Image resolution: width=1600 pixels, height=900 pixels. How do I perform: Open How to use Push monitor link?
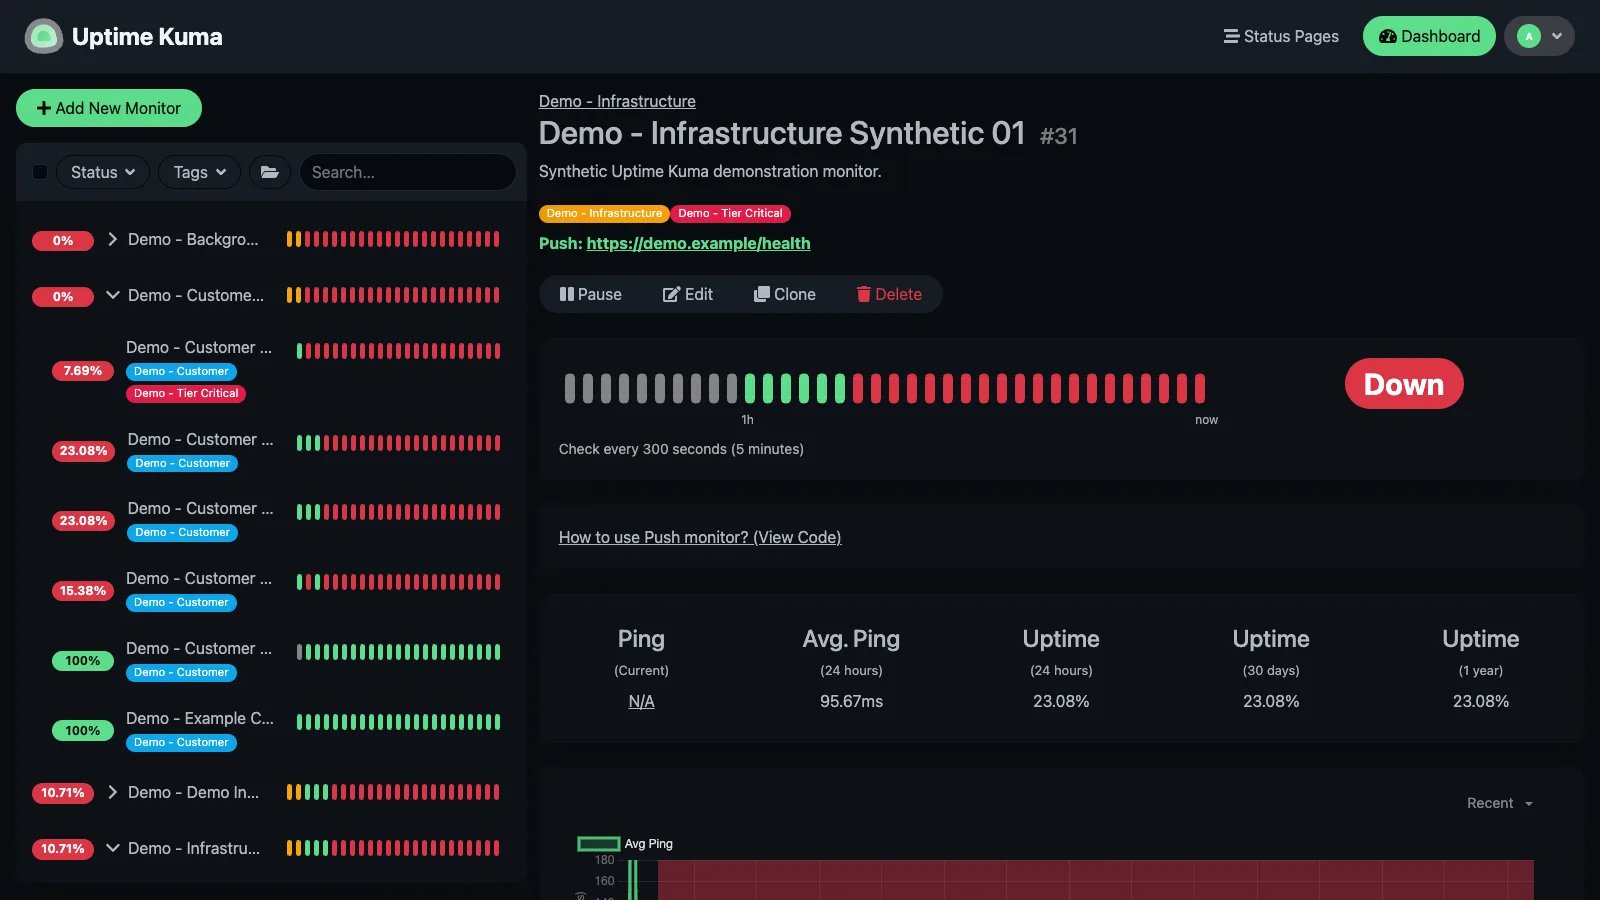coord(700,537)
